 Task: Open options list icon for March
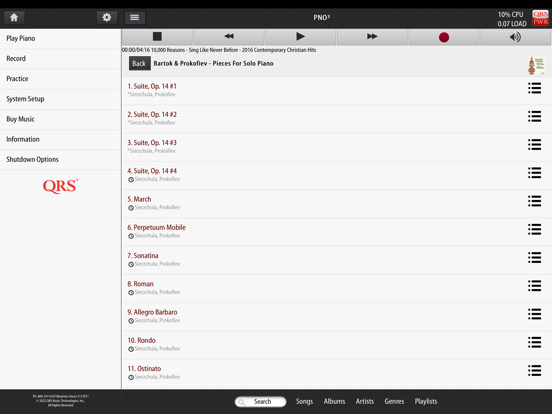[x=534, y=201]
